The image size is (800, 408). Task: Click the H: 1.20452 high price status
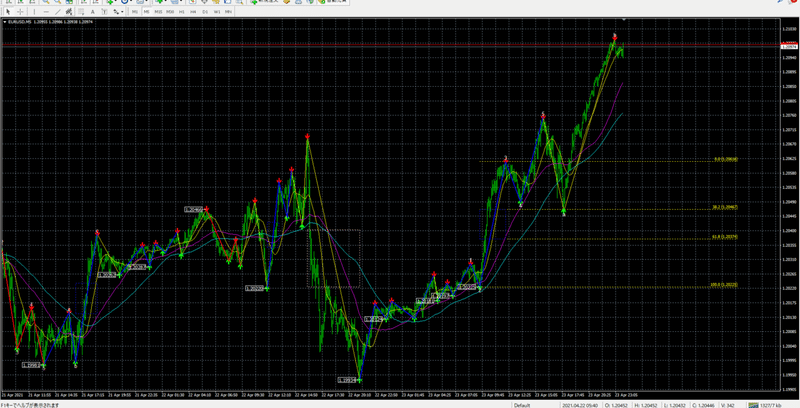point(646,405)
